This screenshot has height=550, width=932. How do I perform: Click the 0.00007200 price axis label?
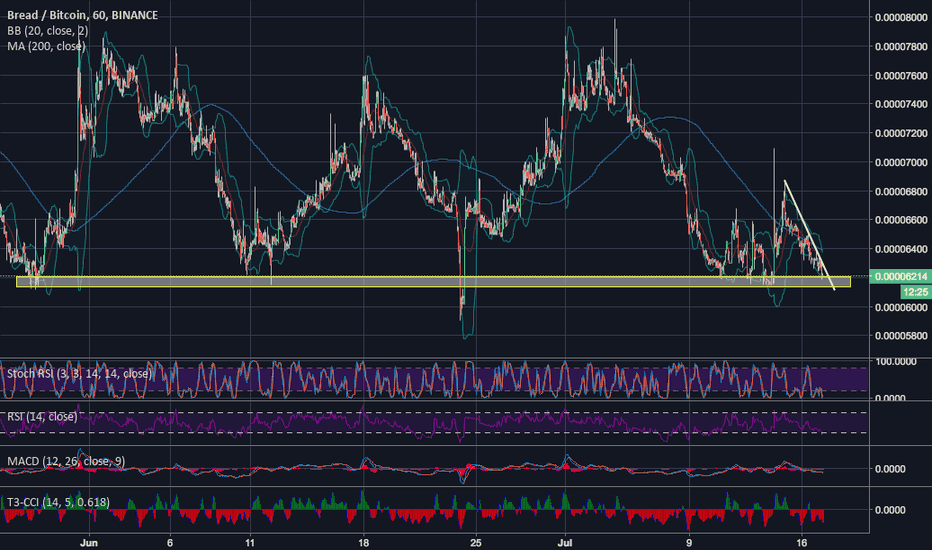click(x=901, y=133)
